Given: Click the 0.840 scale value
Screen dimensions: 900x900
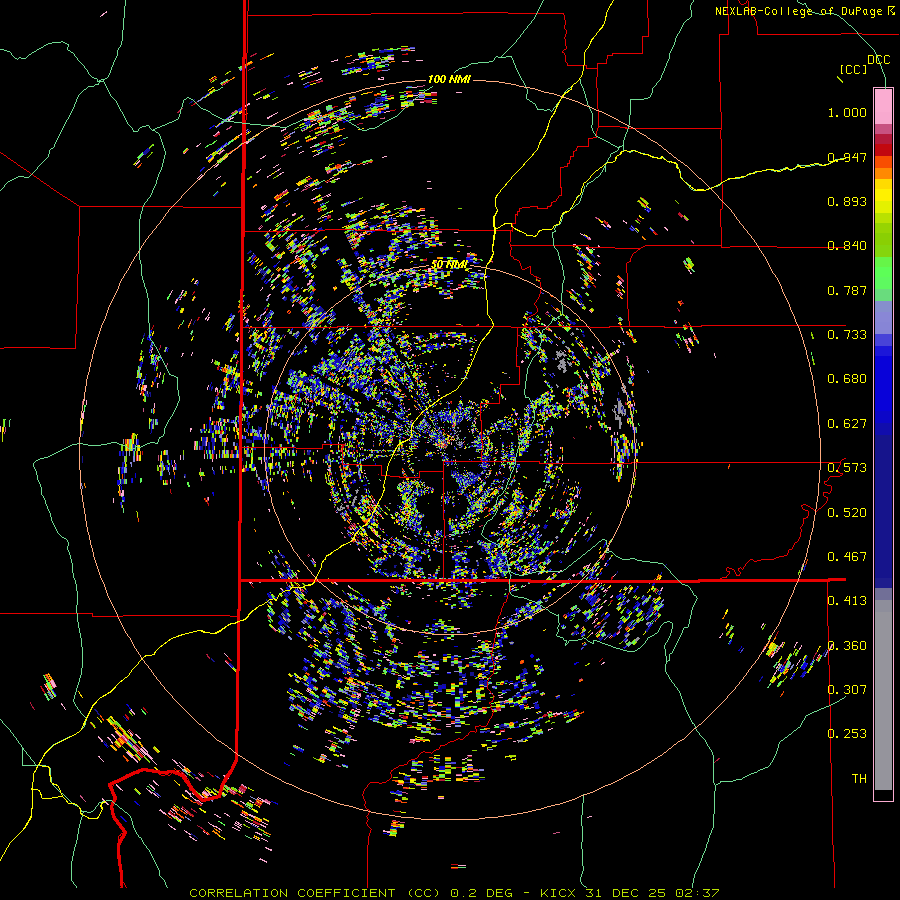Looking at the screenshot, I should pyautogui.click(x=847, y=246).
